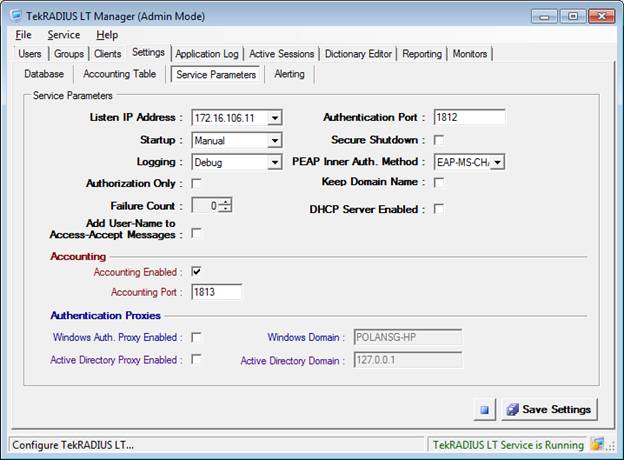This screenshot has width=624, height=460.
Task: Enable Active Directory Proxy checkbox
Action: pos(196,359)
